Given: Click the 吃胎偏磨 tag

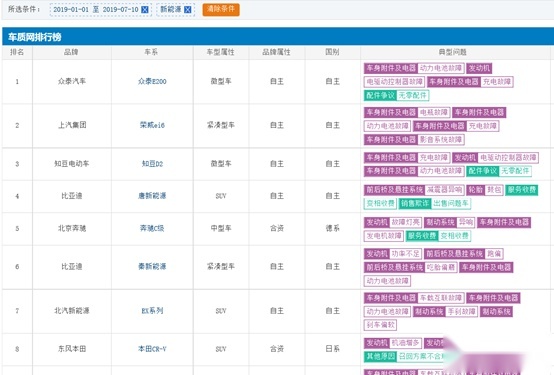Looking at the screenshot, I should click(441, 267).
